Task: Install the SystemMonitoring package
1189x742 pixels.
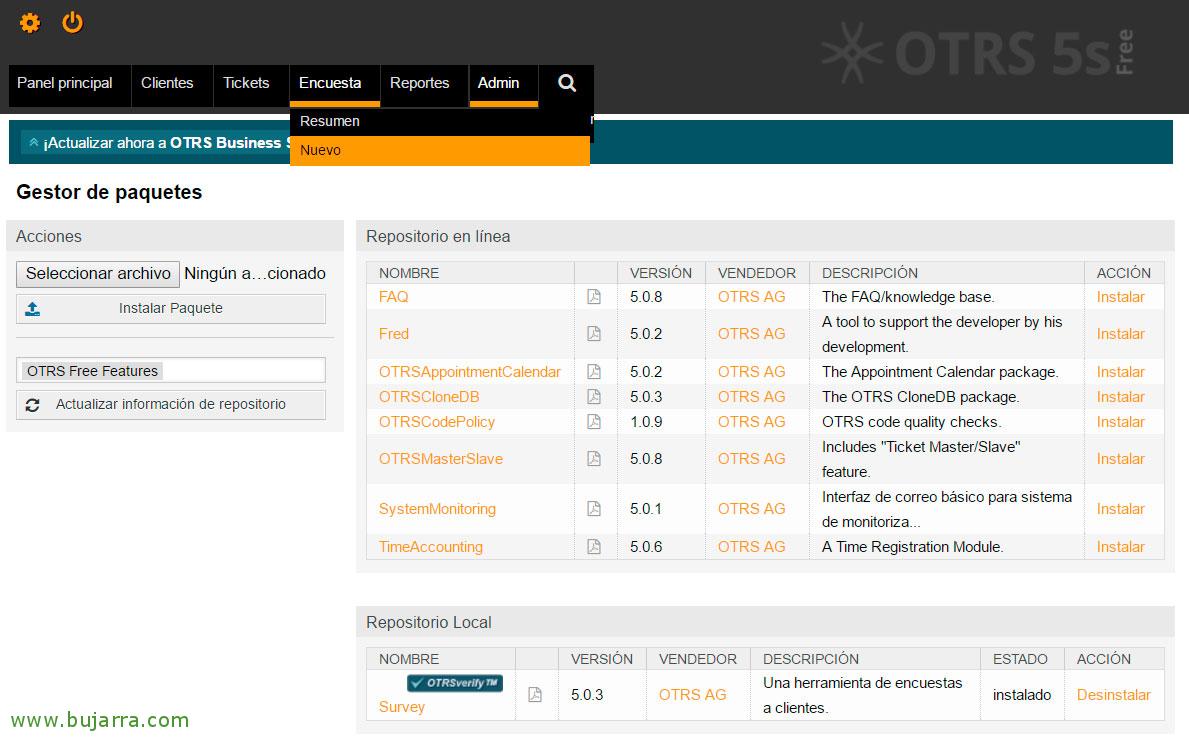Action: (1120, 509)
